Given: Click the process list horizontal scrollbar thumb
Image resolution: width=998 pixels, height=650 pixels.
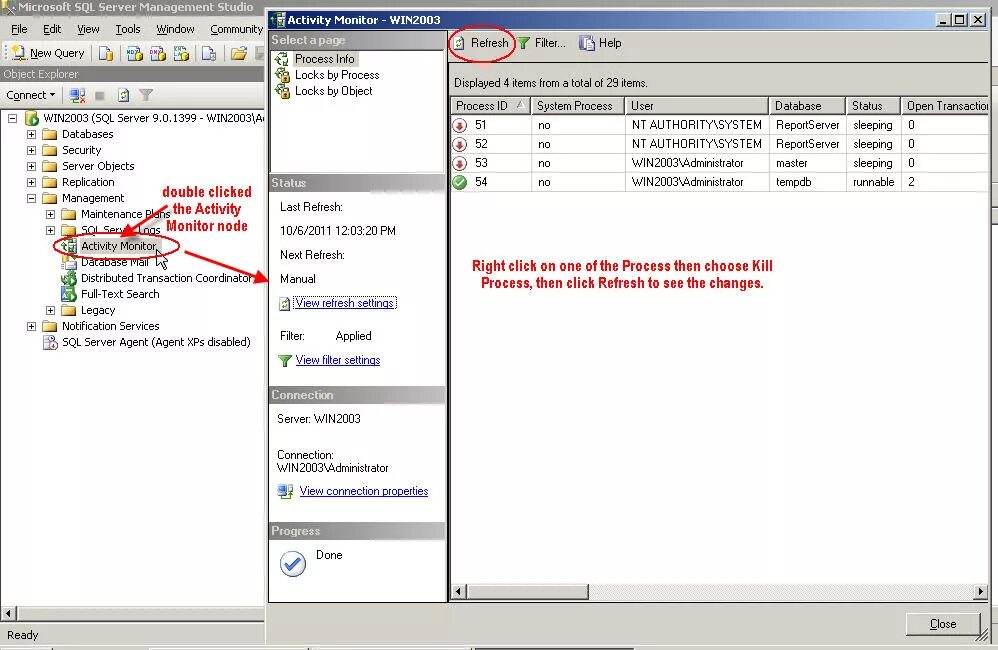Looking at the screenshot, I should pyautogui.click(x=528, y=591).
